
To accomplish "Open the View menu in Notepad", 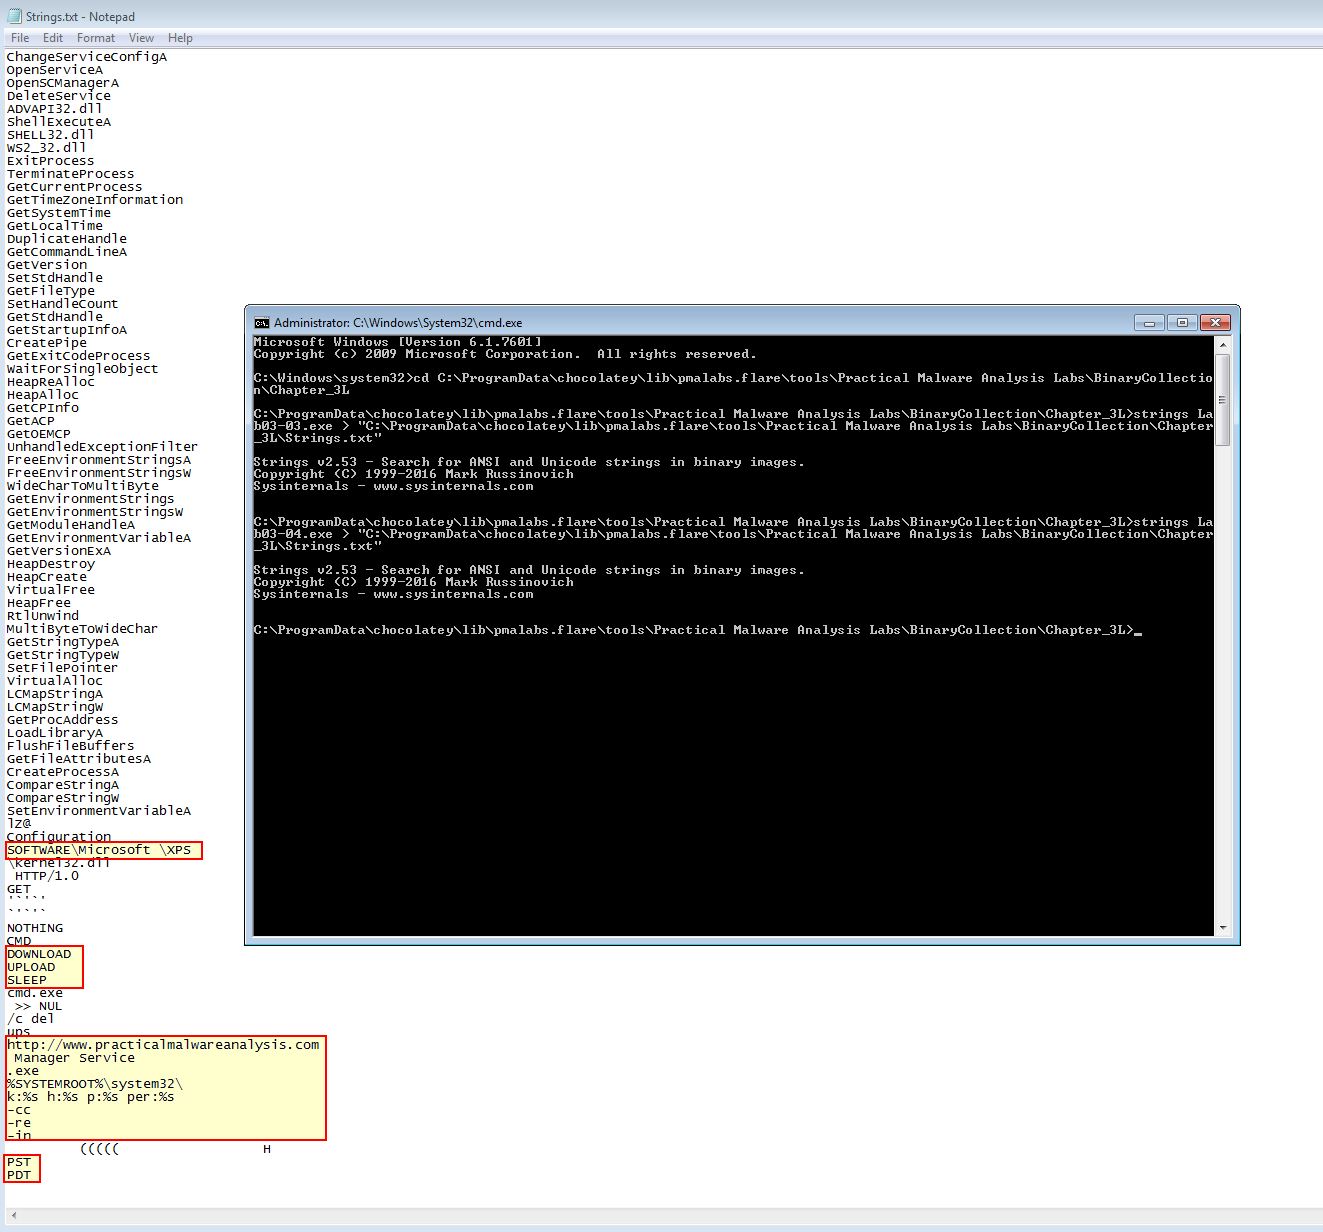I will (x=142, y=38).
